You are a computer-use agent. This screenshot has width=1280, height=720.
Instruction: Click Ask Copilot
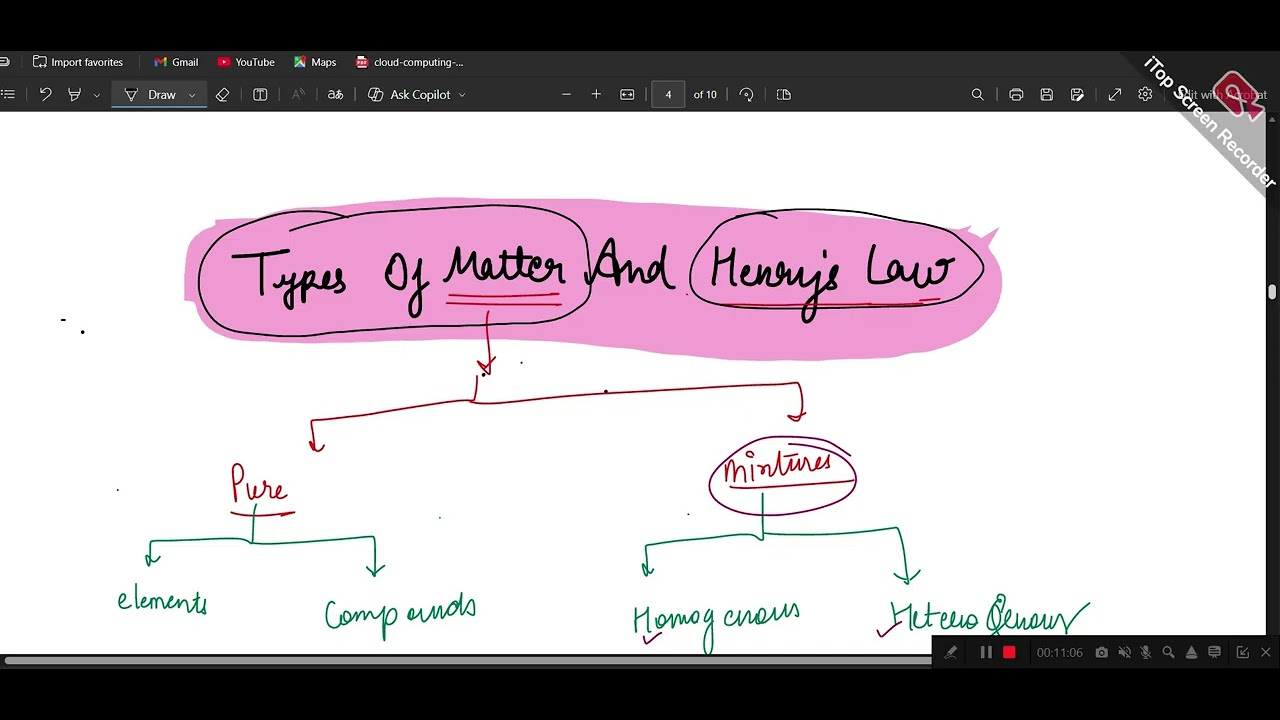point(410,94)
